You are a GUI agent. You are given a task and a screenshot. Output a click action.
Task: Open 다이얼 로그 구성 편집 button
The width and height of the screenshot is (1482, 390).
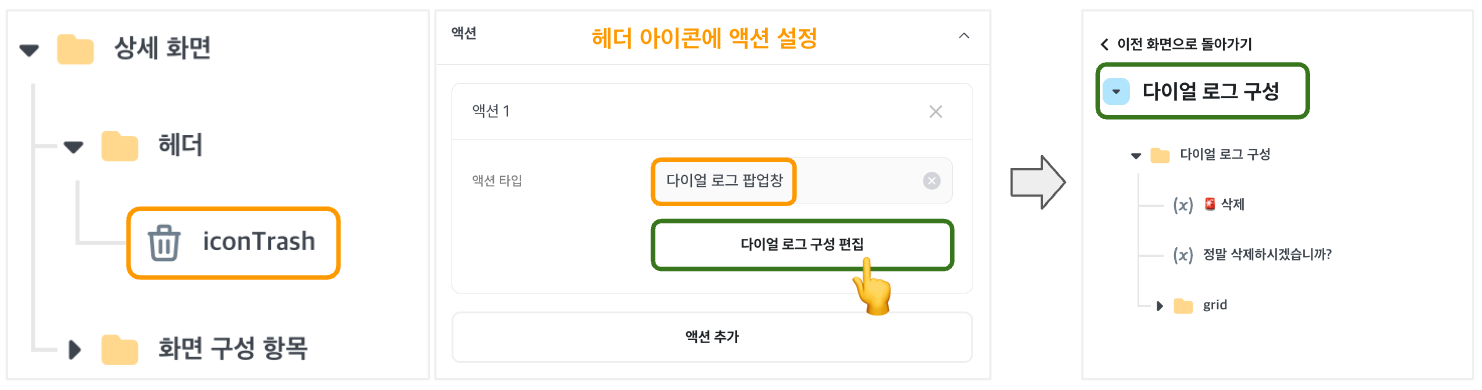[x=802, y=244]
